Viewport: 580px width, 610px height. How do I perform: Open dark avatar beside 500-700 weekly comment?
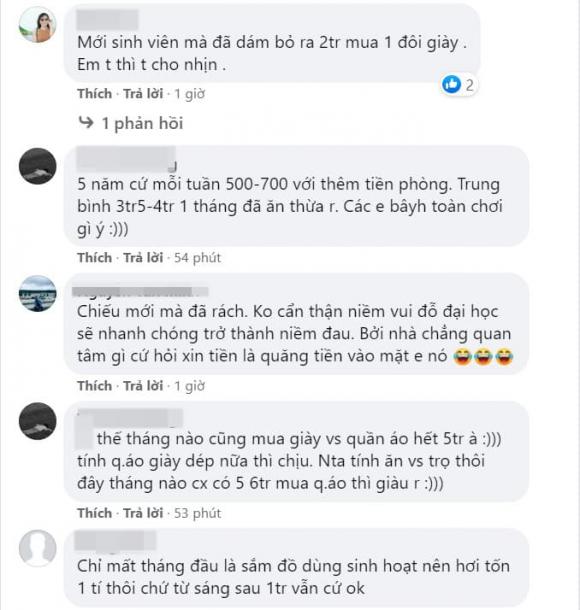38,166
